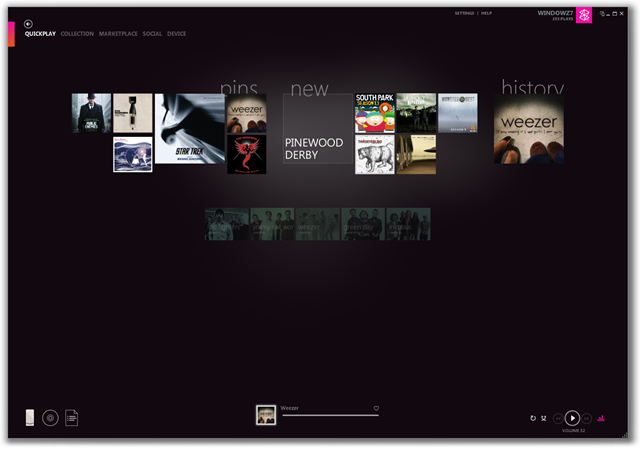Open Settings link
The width and height of the screenshot is (640, 449).
click(464, 13)
